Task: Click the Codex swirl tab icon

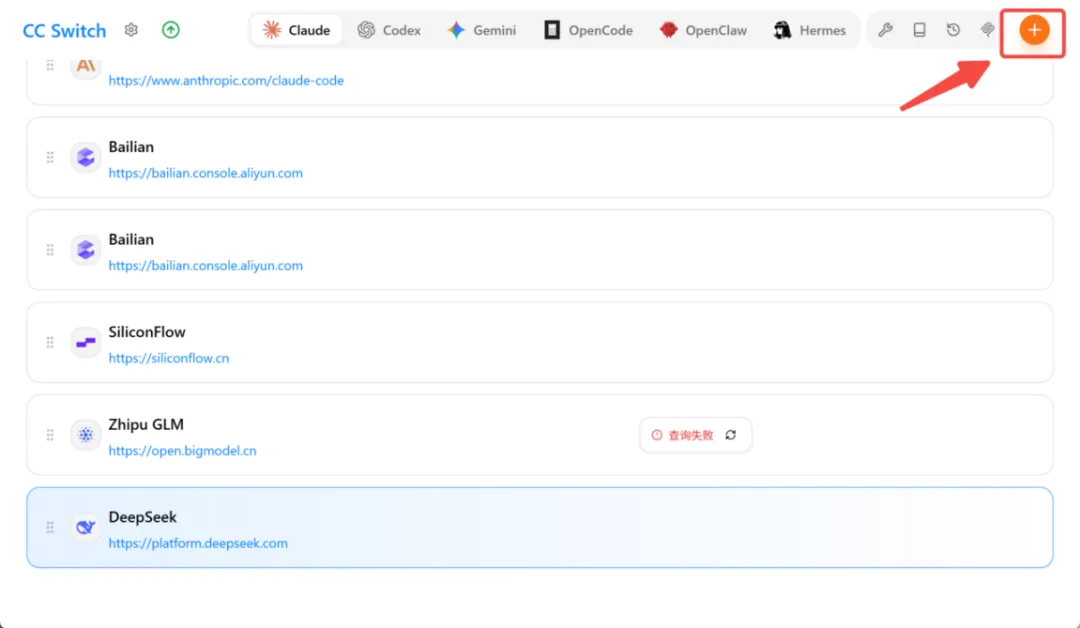Action: point(366,30)
